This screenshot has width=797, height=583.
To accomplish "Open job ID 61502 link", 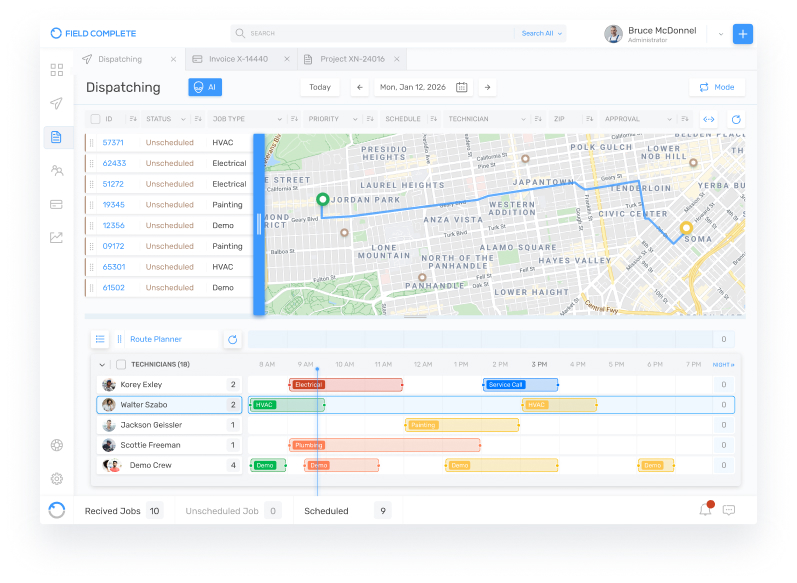I will click(113, 288).
